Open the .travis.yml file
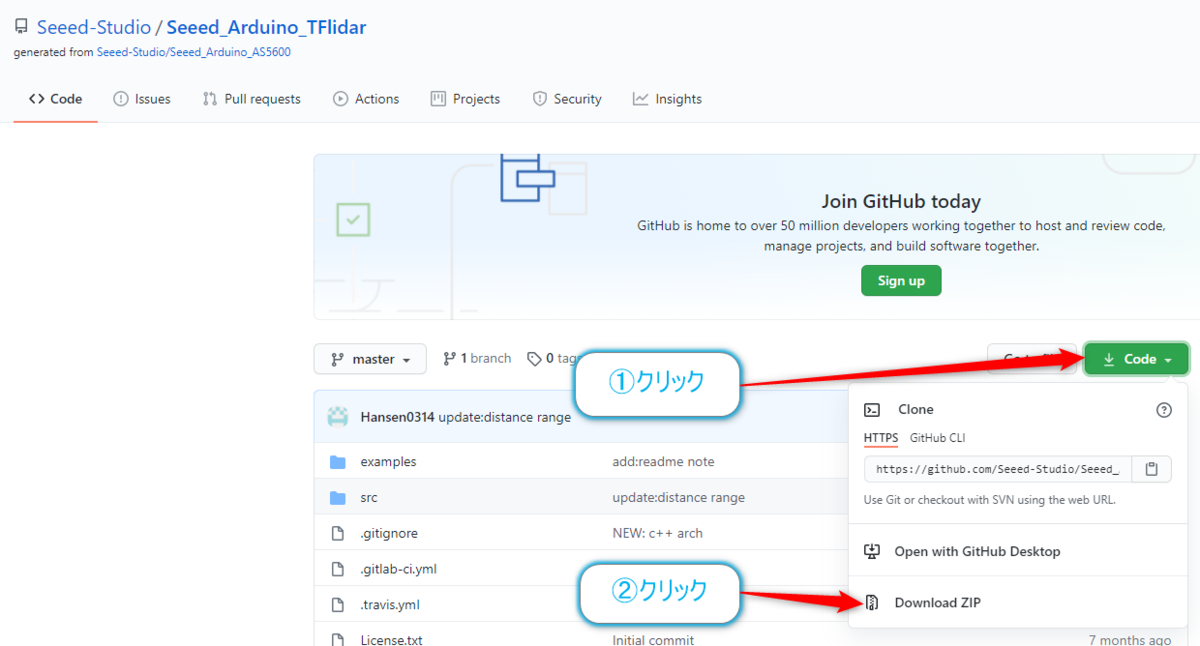This screenshot has width=1200, height=646. point(390,604)
